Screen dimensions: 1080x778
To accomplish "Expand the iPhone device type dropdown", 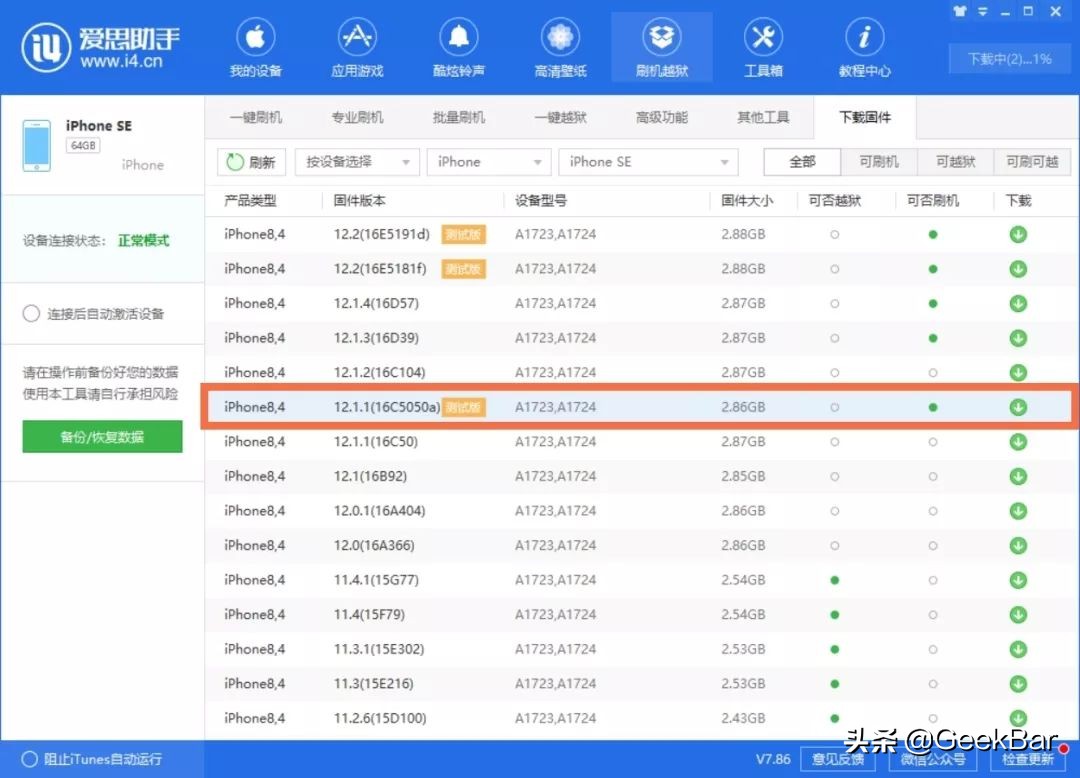I will pyautogui.click(x=488, y=161).
